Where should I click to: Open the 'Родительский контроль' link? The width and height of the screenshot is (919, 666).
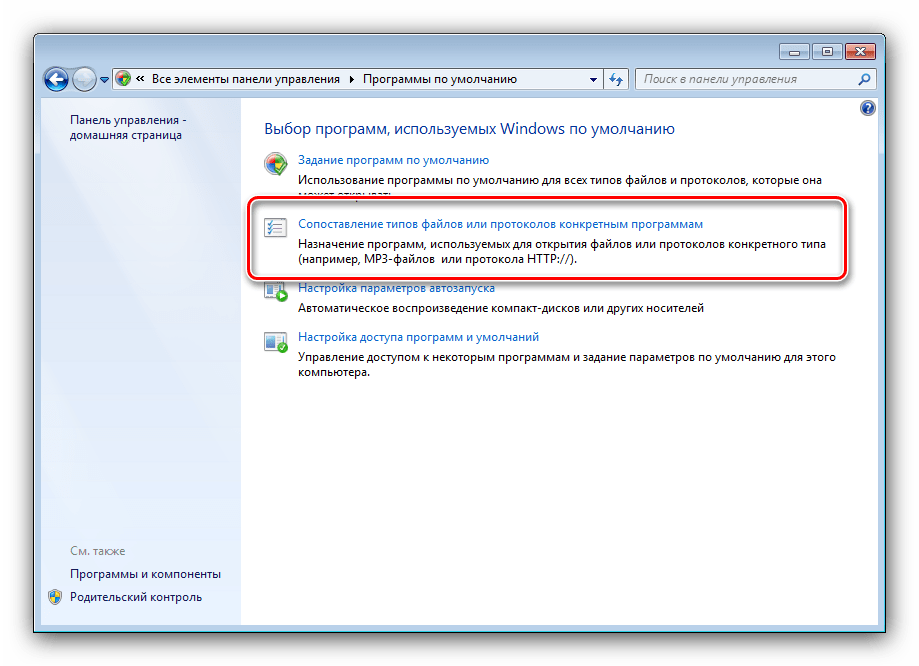[135, 597]
